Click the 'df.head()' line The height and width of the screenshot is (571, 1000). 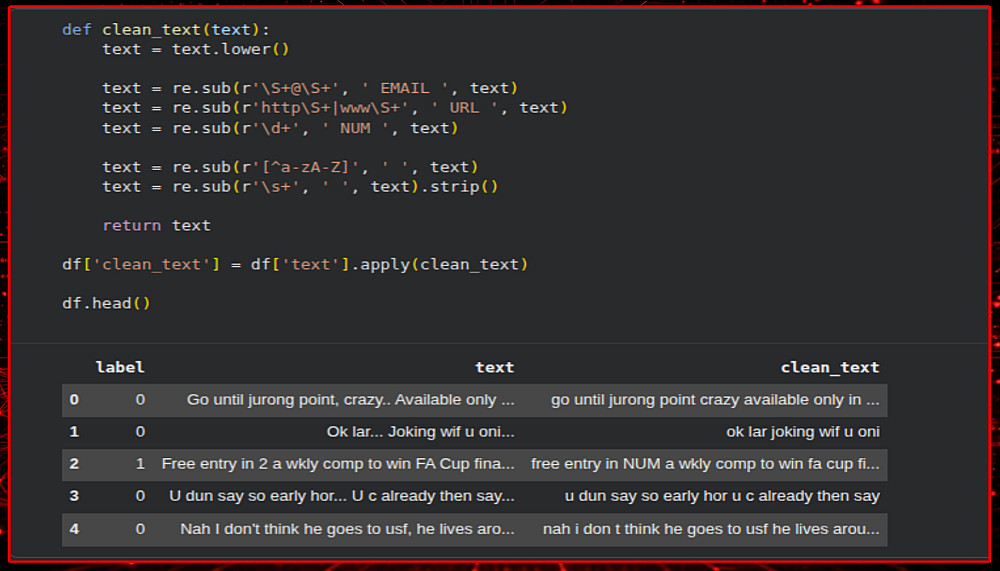[106, 304]
